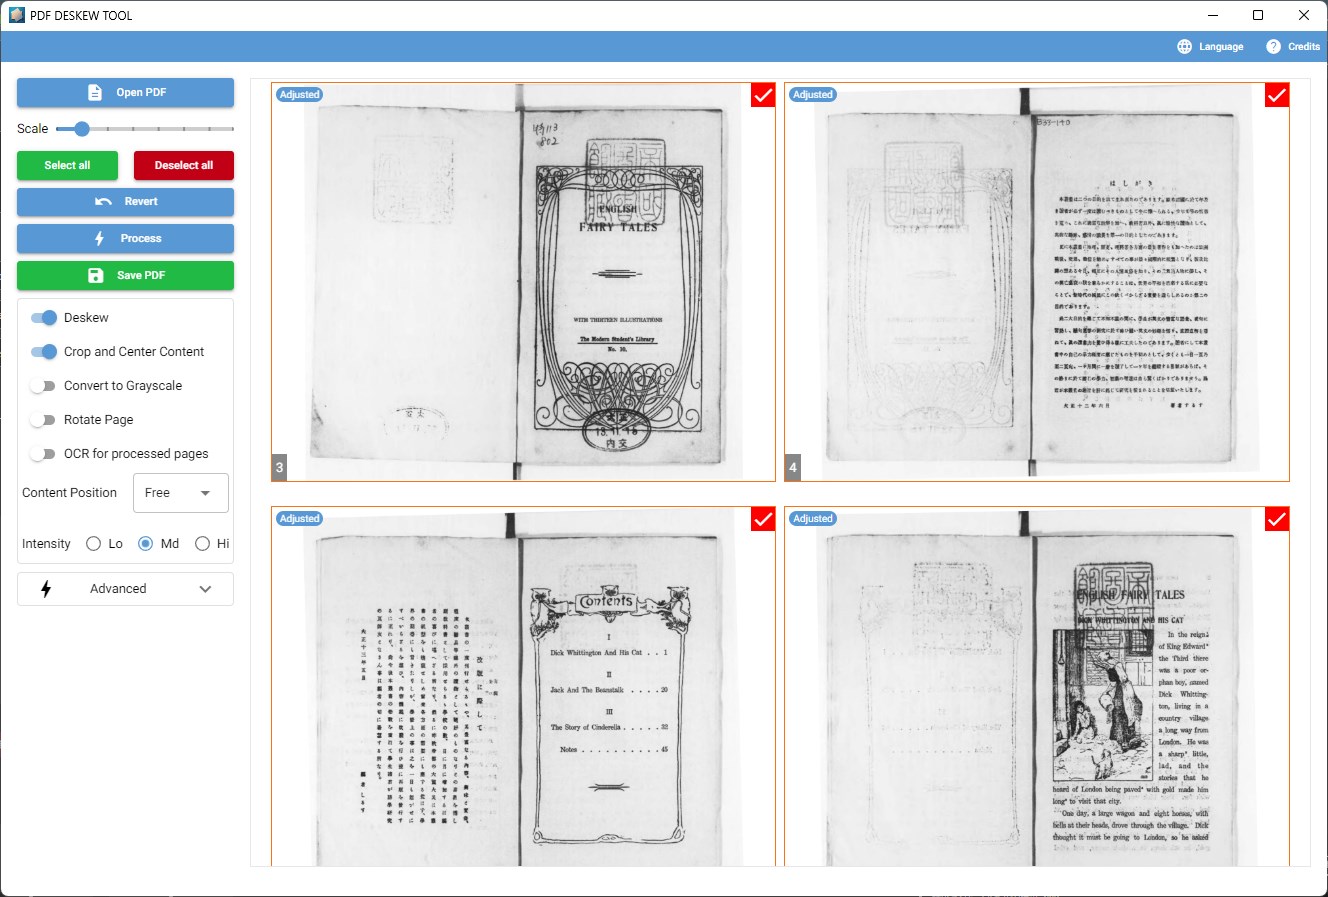Viewport: 1328px width, 897px height.
Task: Select the Md intensity radio button
Action: (x=146, y=544)
